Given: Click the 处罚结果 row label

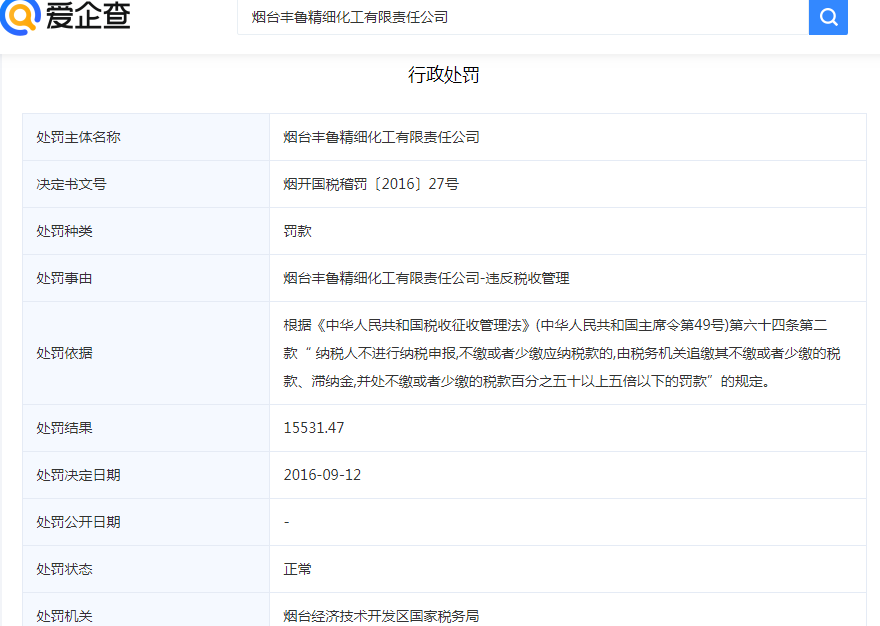Looking at the screenshot, I should tap(64, 428).
